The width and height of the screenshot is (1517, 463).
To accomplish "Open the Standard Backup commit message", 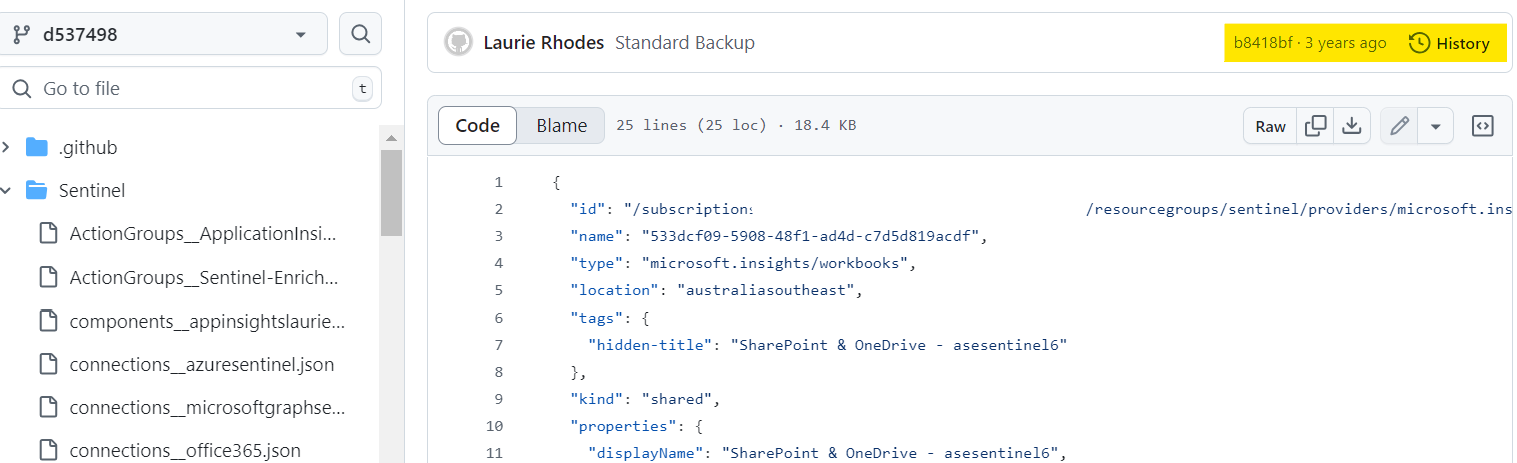I will [x=685, y=43].
